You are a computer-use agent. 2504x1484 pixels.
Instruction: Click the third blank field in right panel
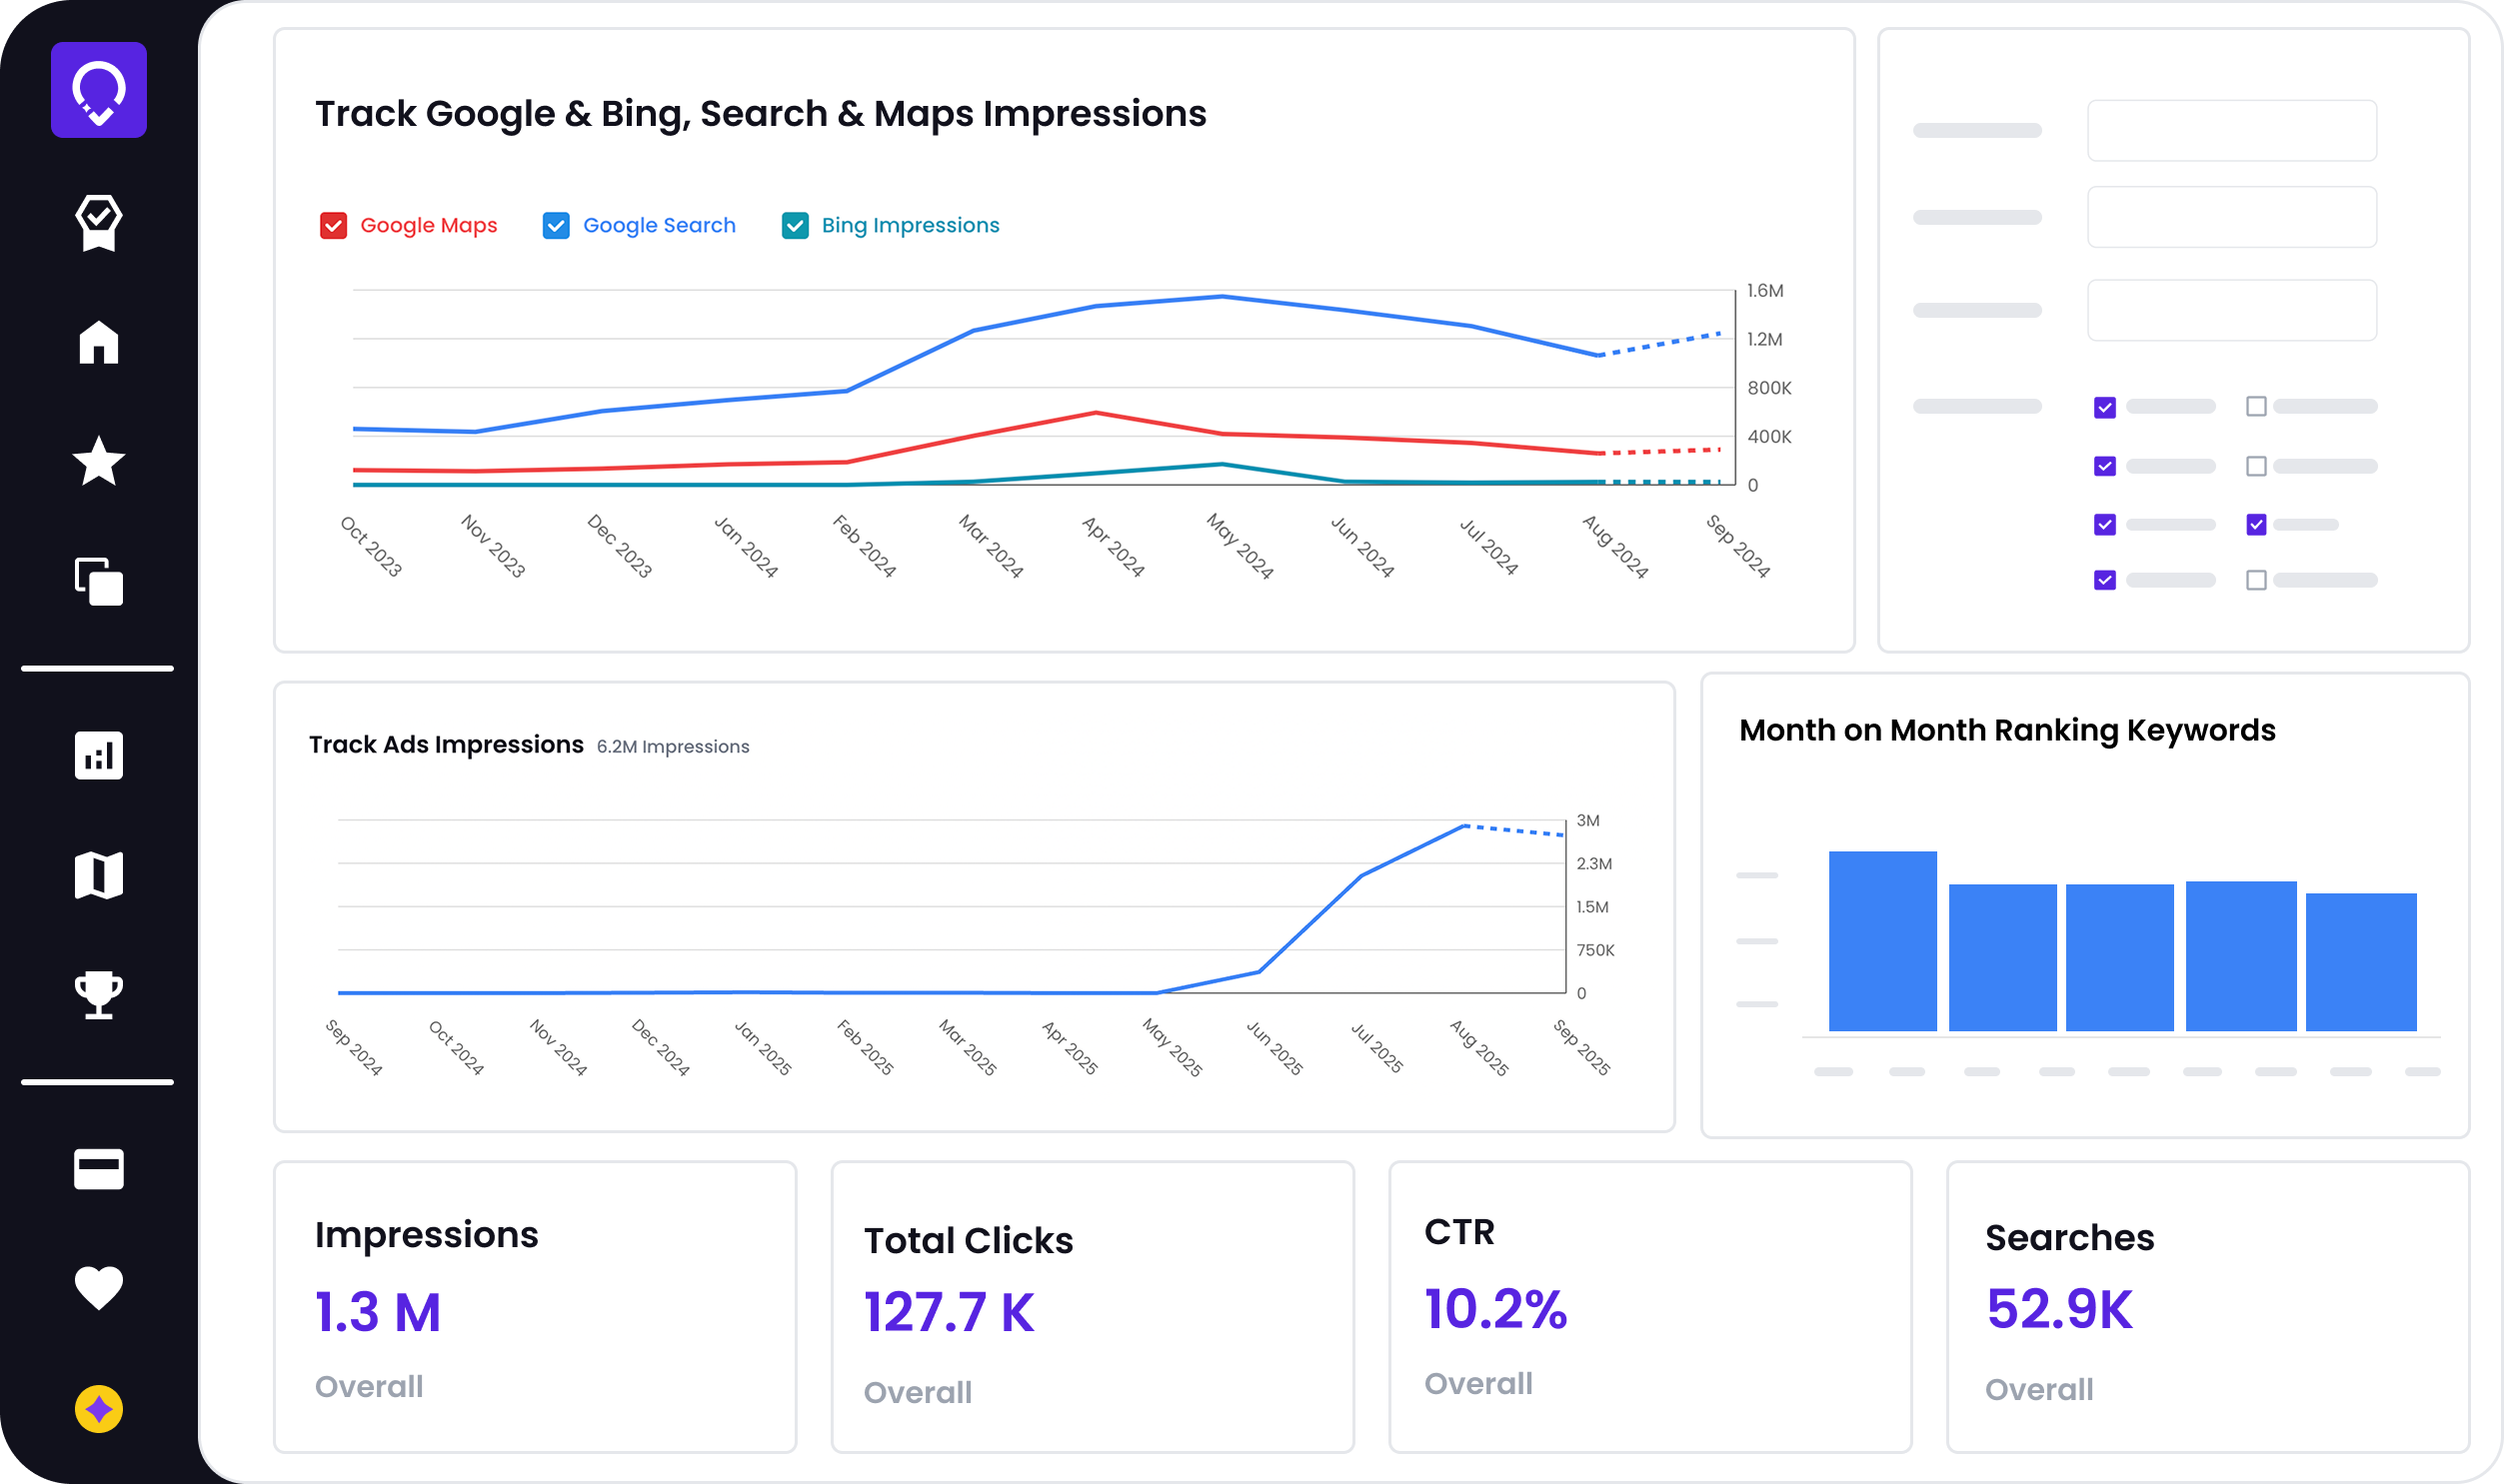click(2231, 310)
